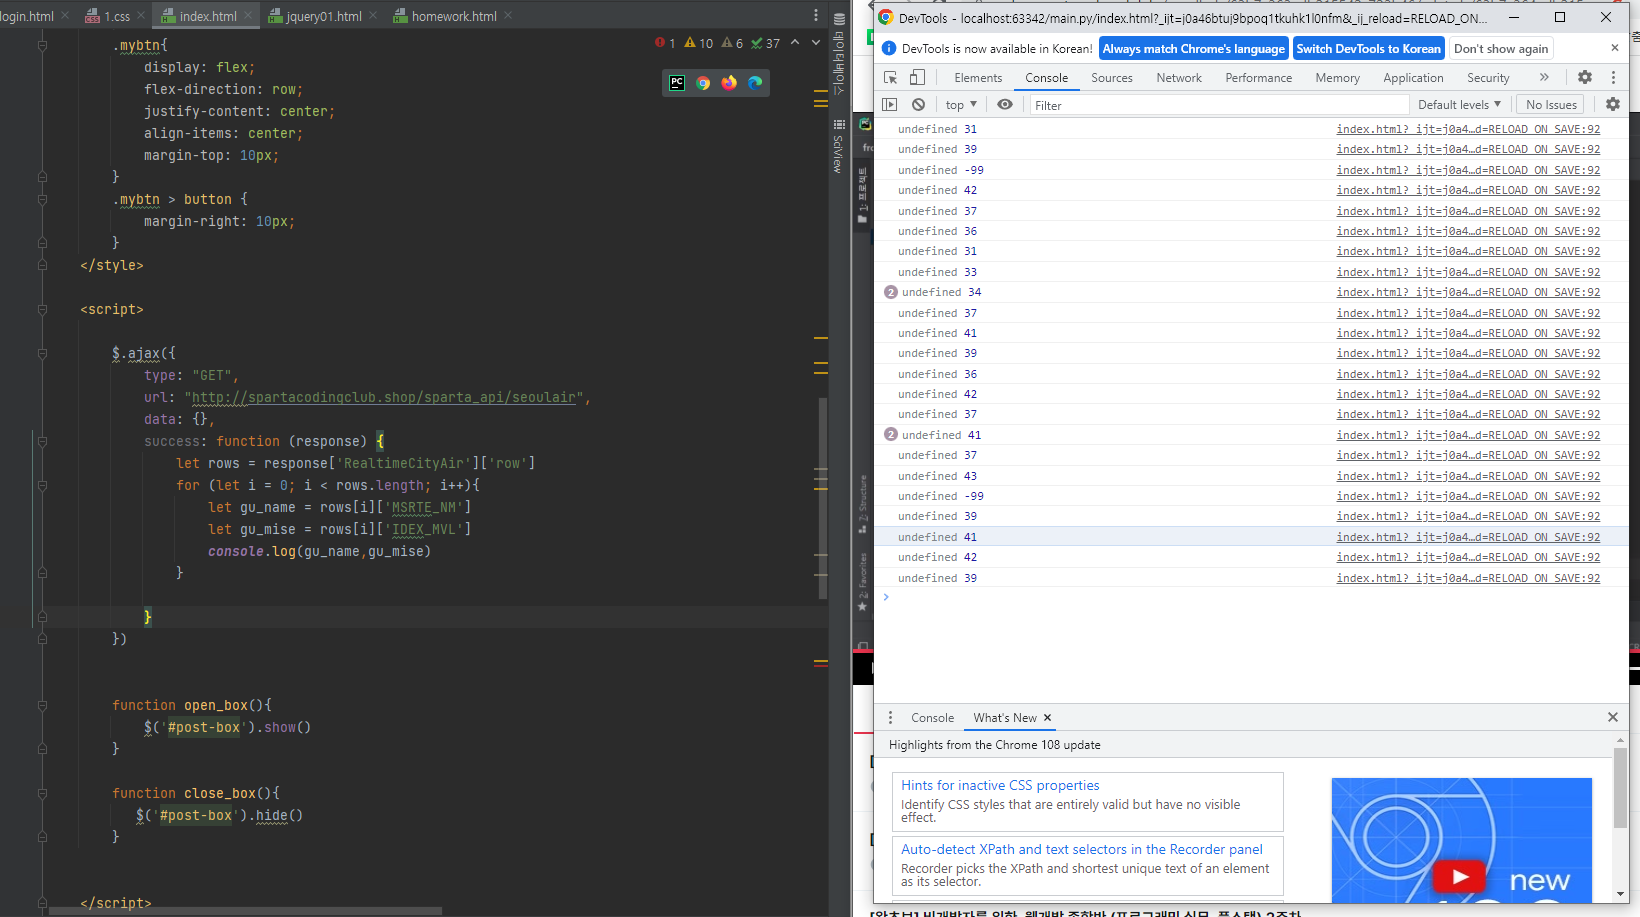
Task: Close the What's New tab
Action: pos(1048,718)
